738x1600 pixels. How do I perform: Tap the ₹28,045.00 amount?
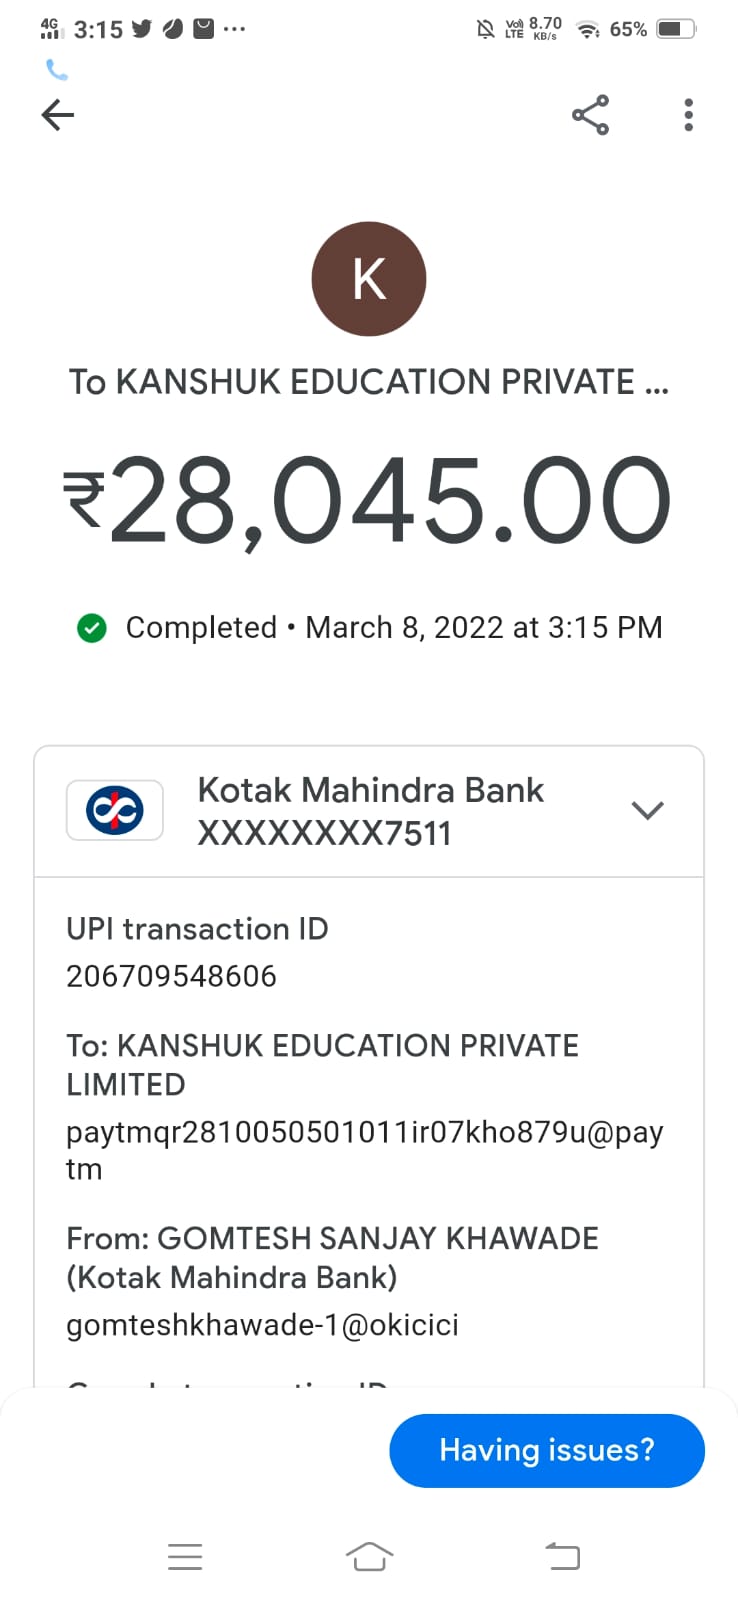point(369,502)
